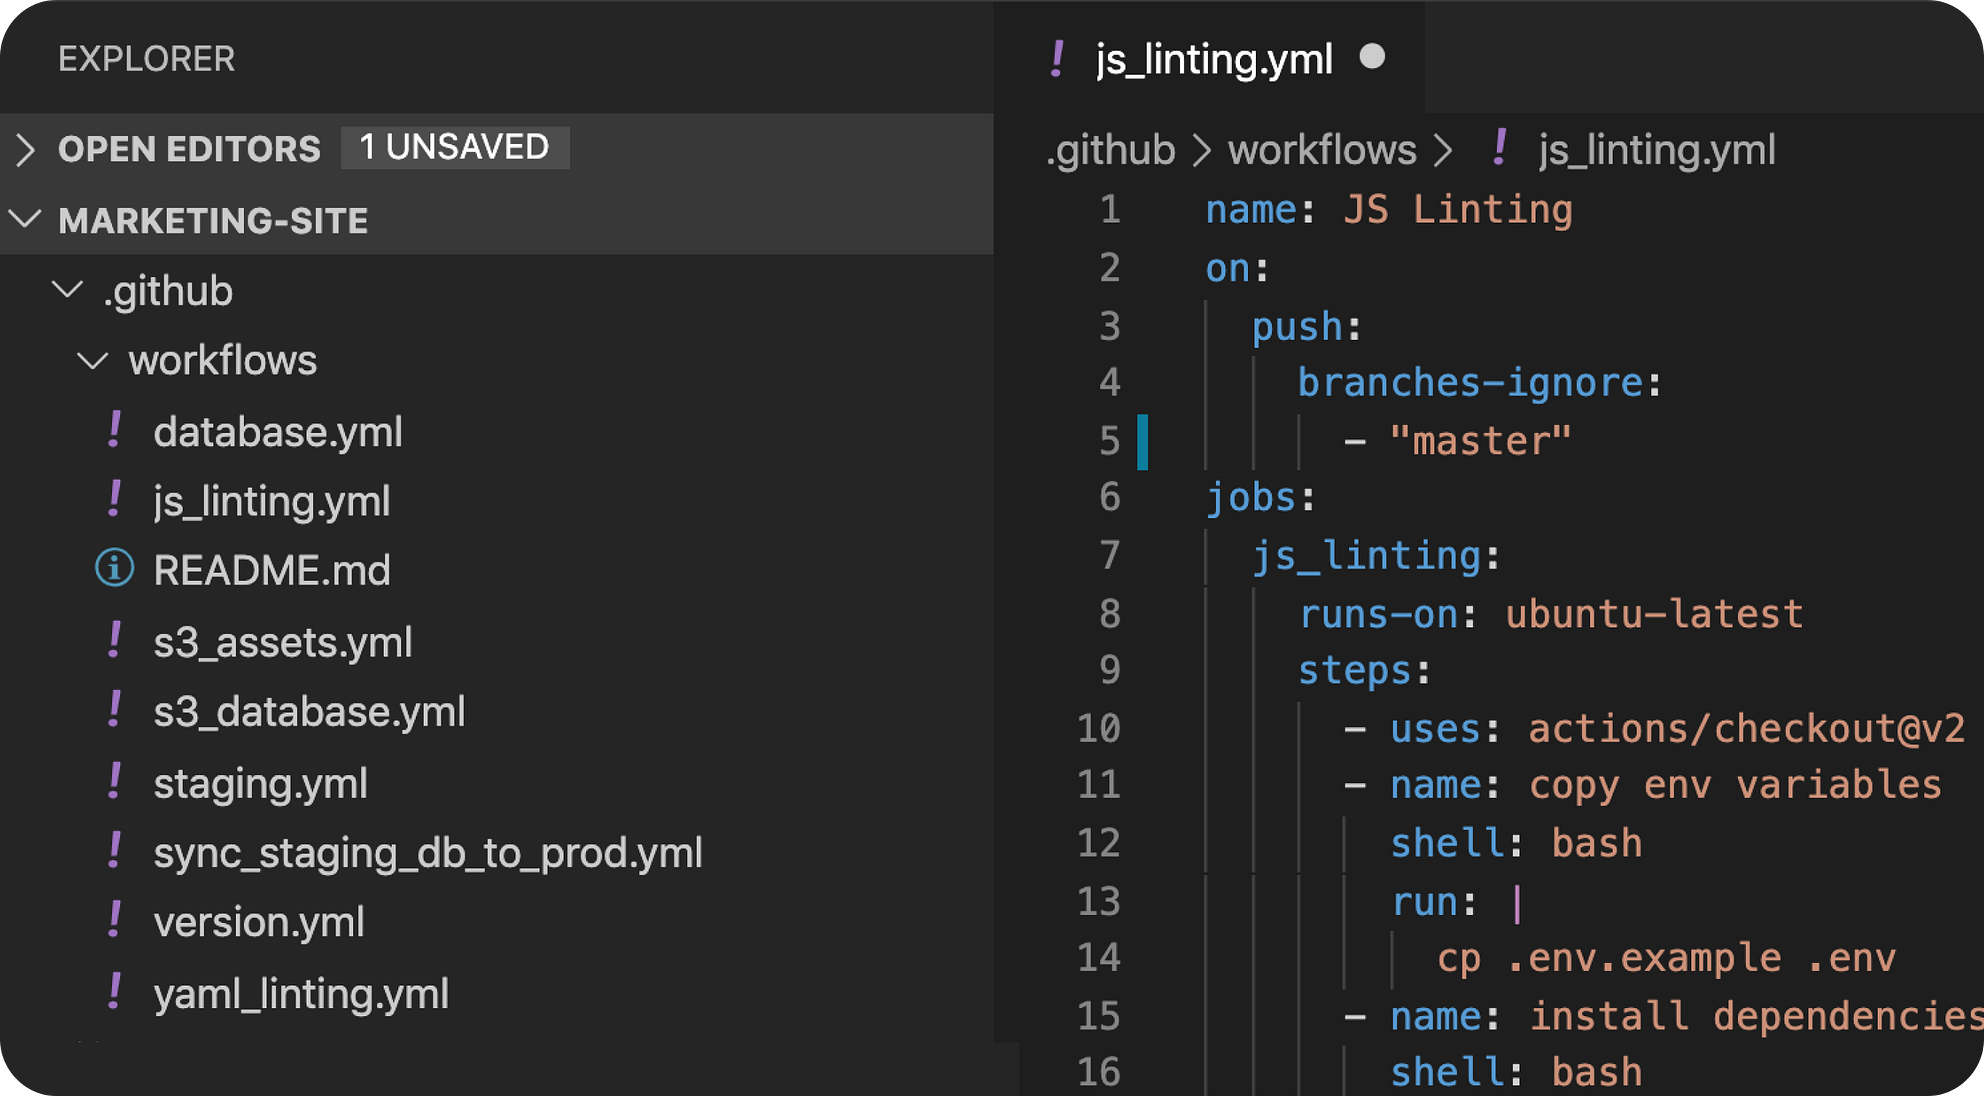Click the info icon next to README.md
Viewport: 1984px width, 1096px height.
[x=114, y=569]
